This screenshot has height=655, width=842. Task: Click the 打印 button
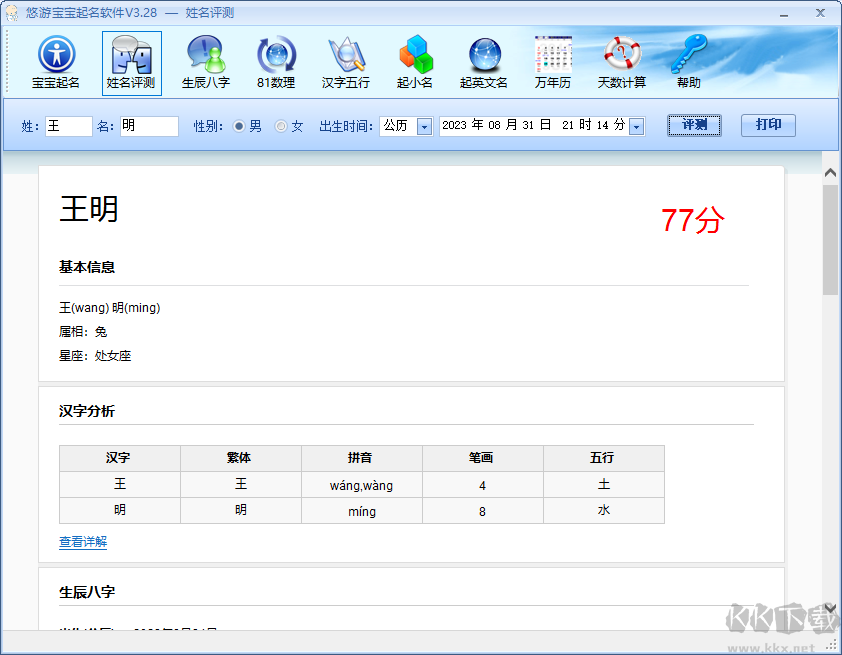click(768, 126)
